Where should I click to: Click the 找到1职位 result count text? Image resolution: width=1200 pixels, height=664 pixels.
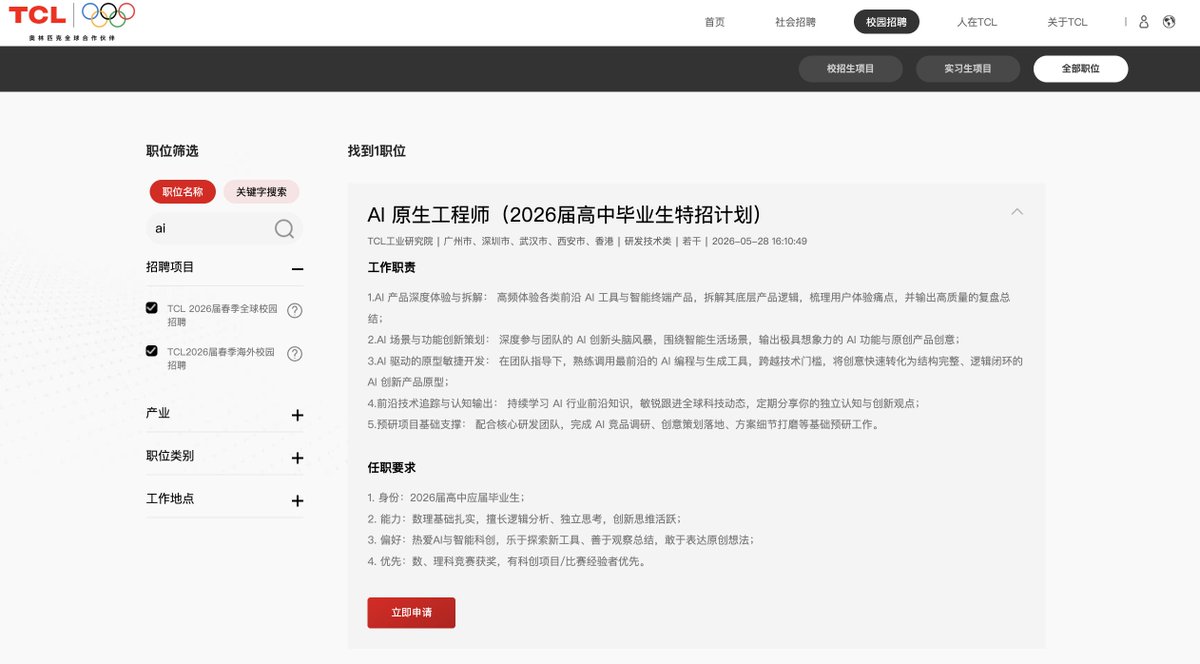click(377, 151)
